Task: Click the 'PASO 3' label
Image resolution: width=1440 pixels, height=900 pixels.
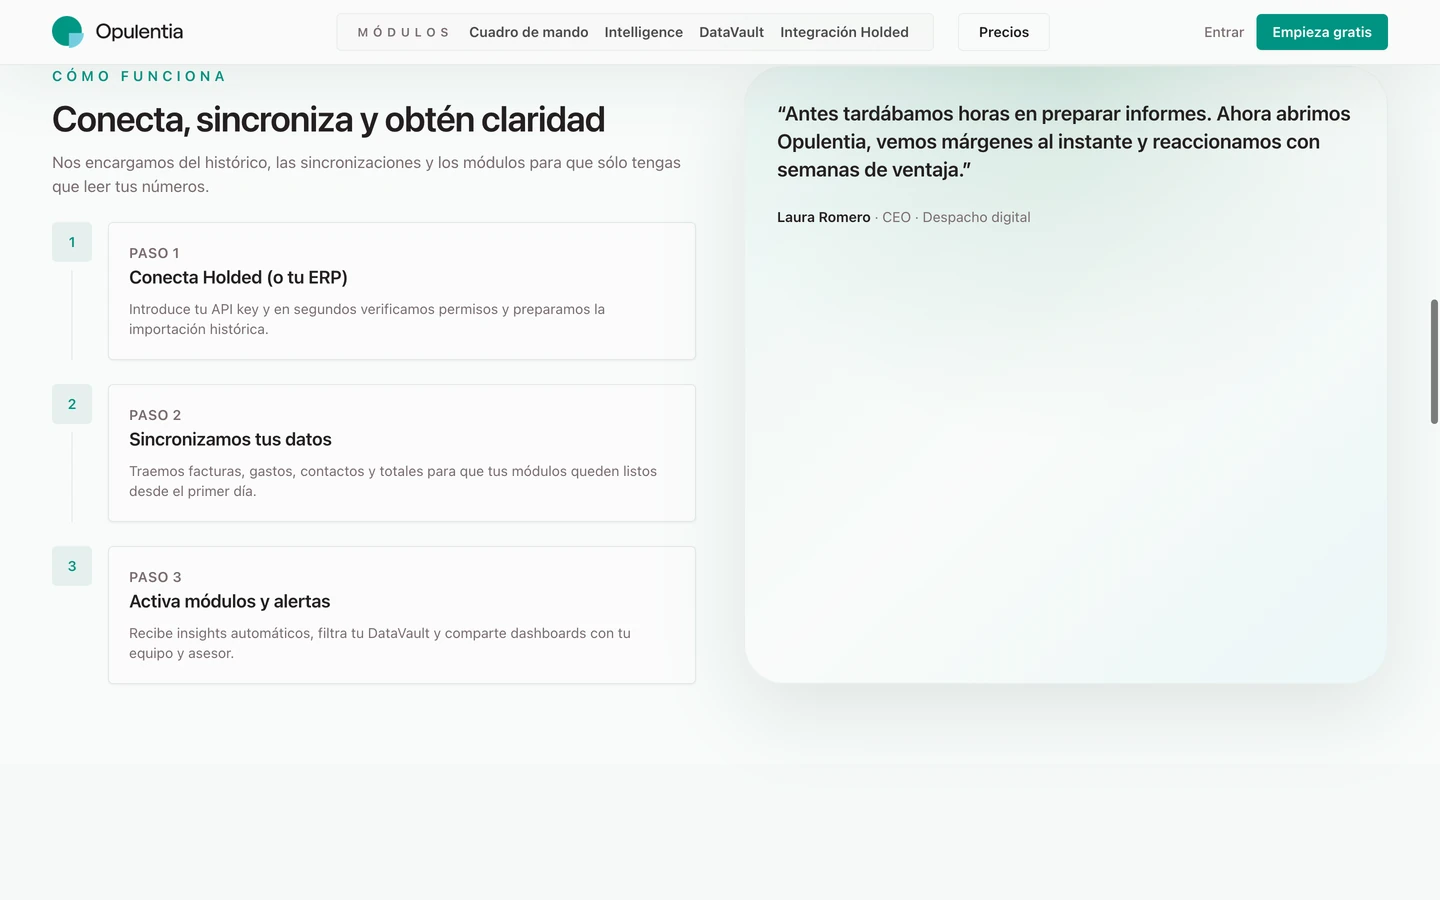Action: (155, 577)
